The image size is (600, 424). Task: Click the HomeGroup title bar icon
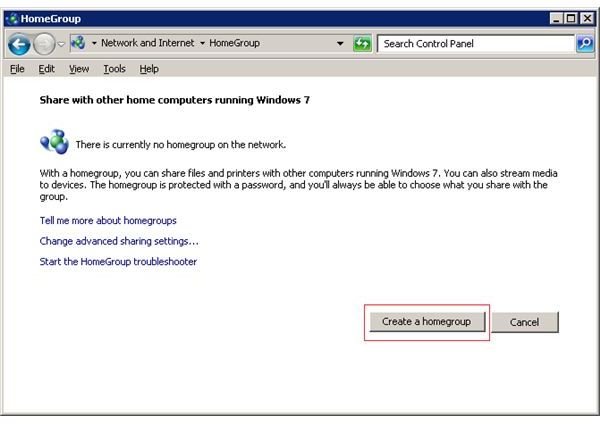[x=12, y=19]
